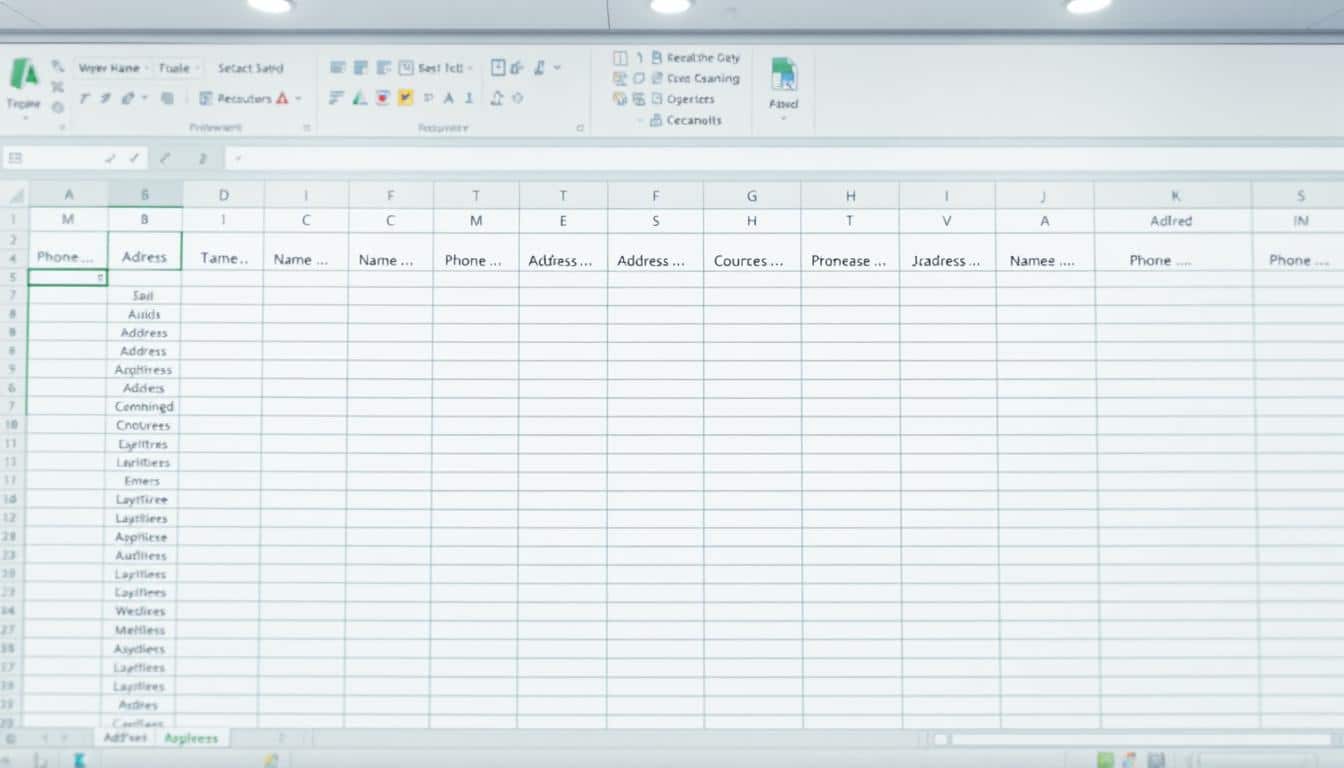Select the column H header

coord(850,196)
